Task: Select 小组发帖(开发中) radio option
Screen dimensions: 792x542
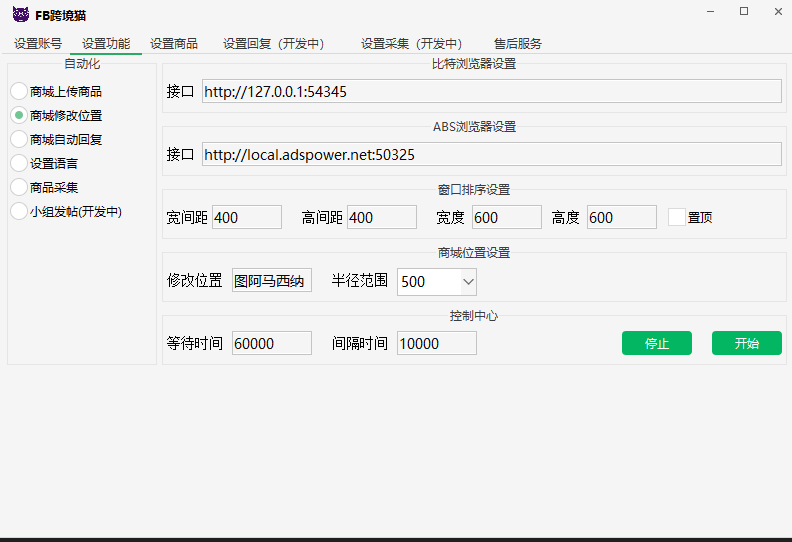Action: pos(19,211)
